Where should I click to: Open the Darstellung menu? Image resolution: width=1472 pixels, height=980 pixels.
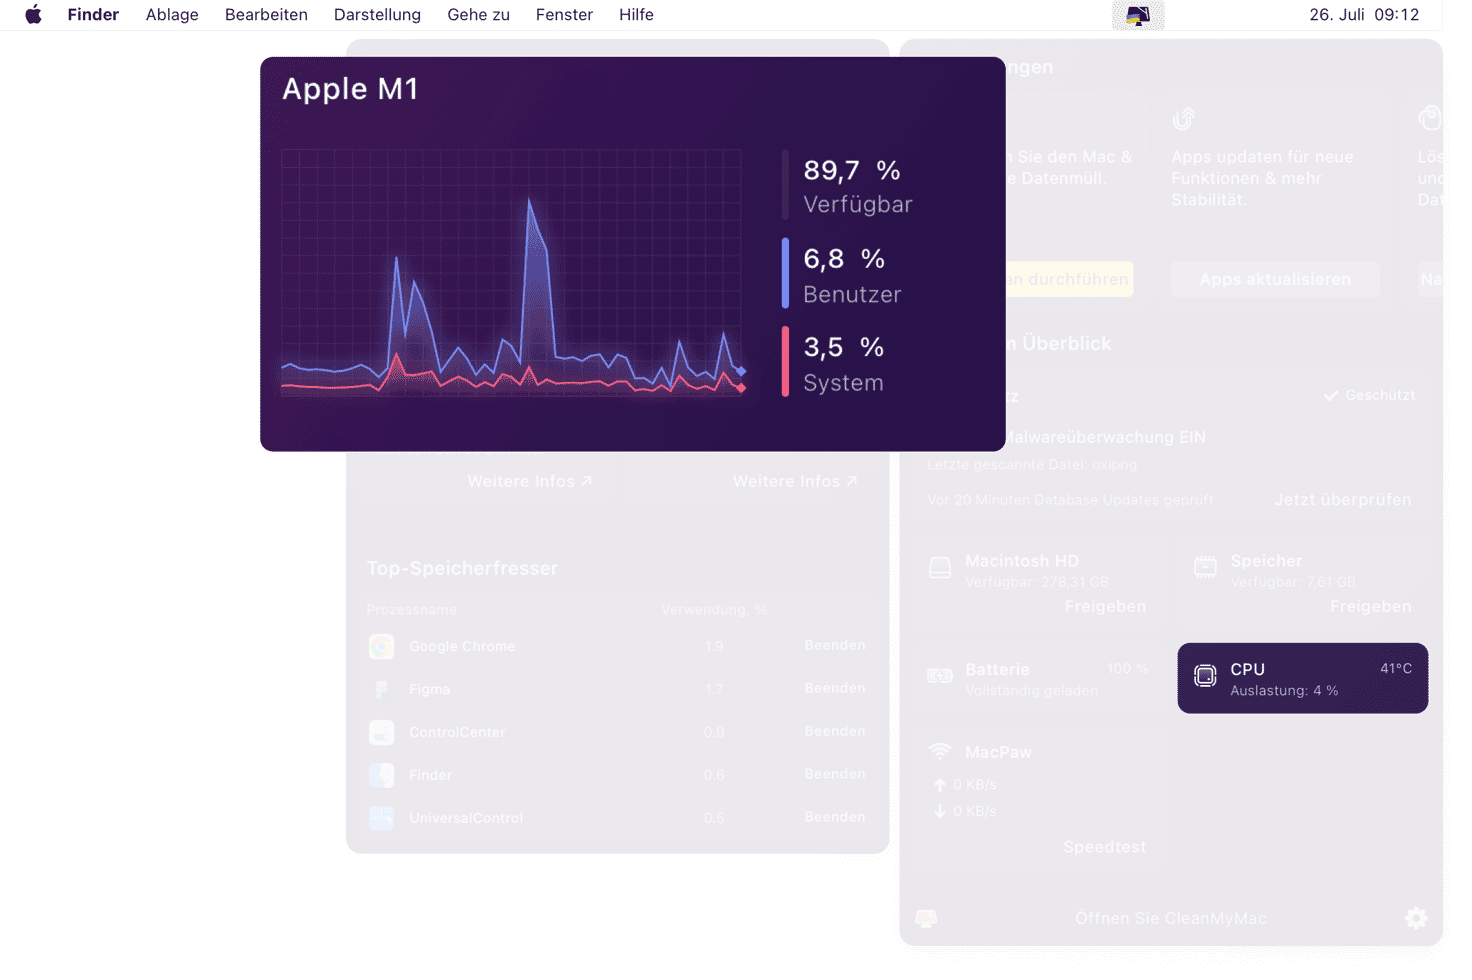[x=377, y=14]
